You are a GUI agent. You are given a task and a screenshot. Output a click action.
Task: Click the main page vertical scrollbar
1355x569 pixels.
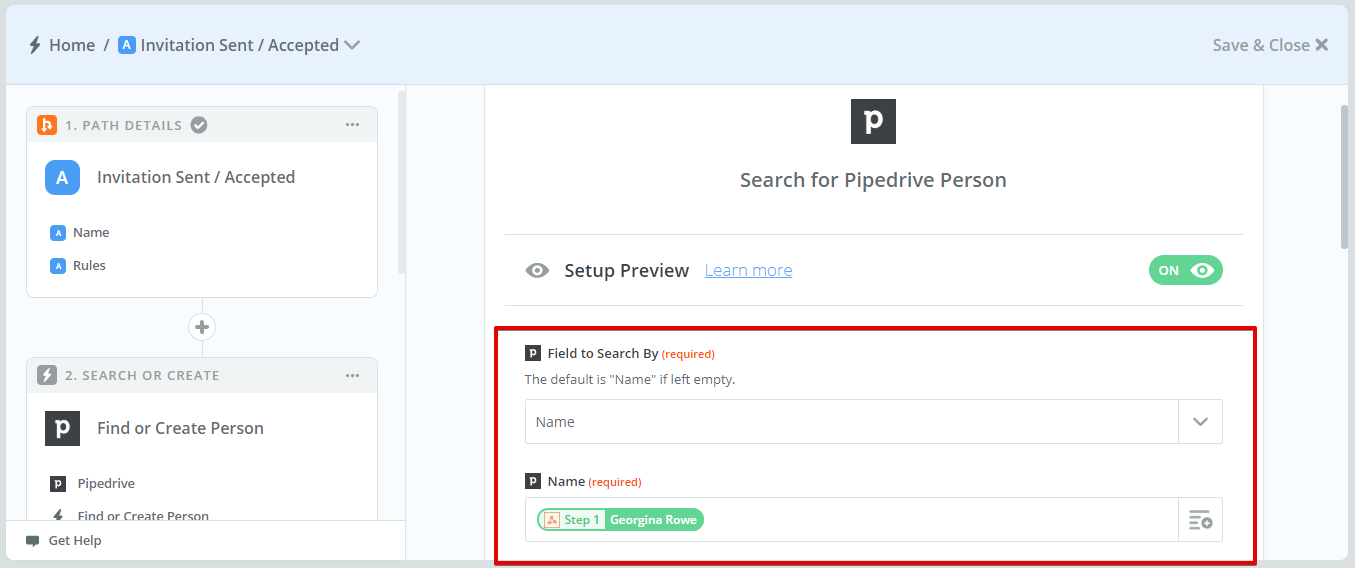(x=1344, y=176)
